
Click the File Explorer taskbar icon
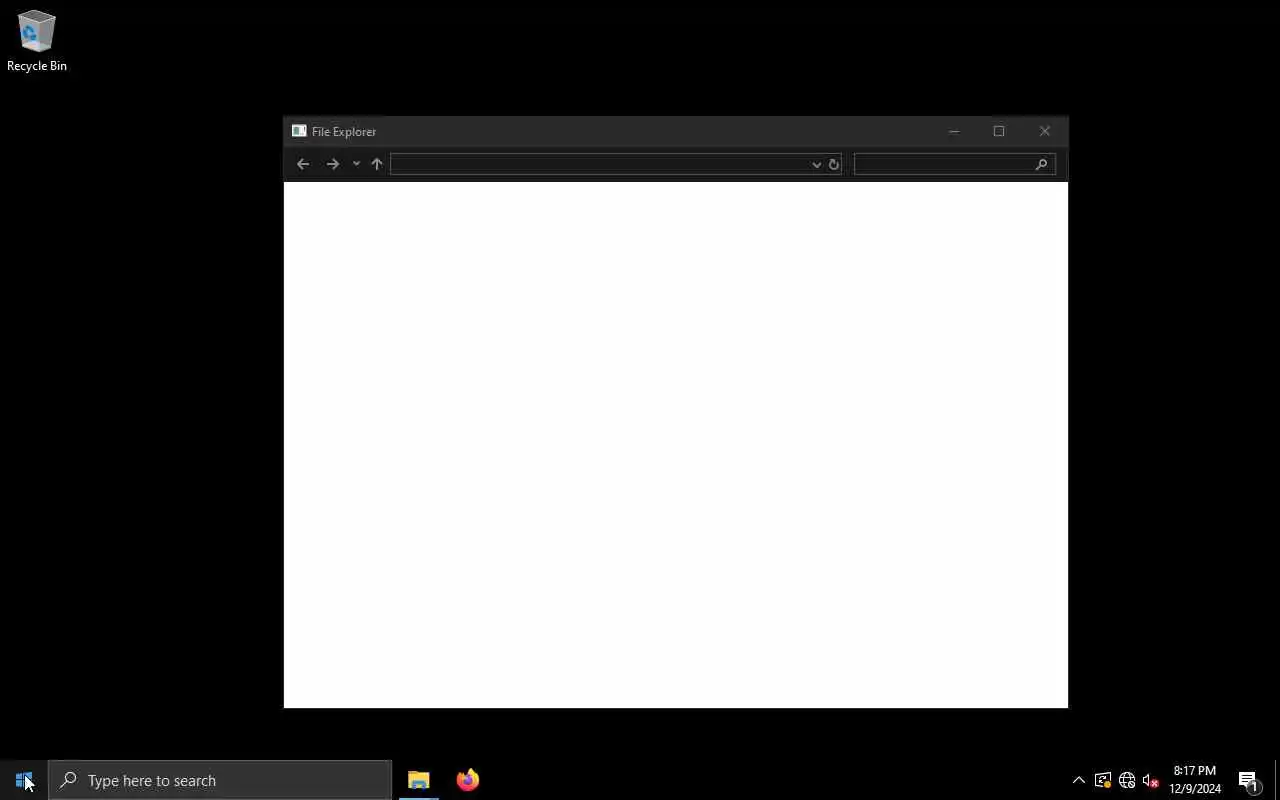coord(419,780)
